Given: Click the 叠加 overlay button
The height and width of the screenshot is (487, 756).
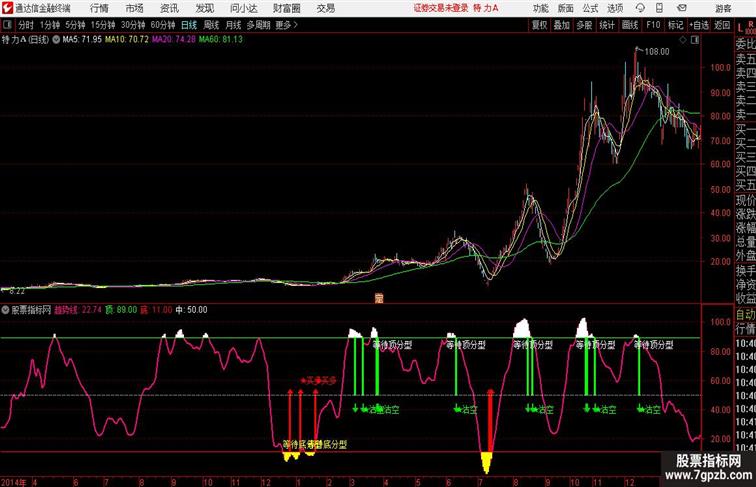Looking at the screenshot, I should click(562, 25).
